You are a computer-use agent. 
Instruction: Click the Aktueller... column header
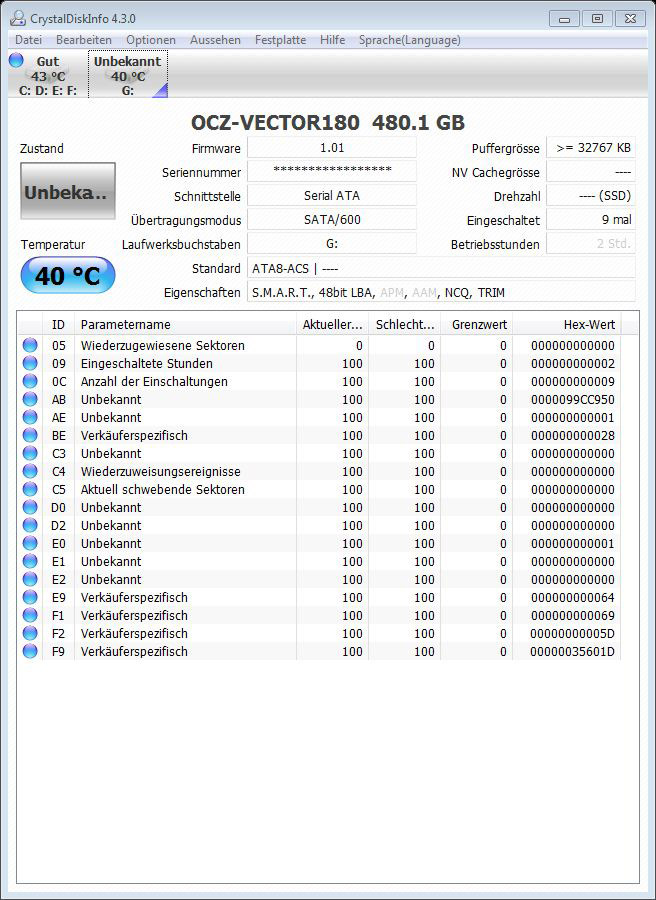coord(332,324)
